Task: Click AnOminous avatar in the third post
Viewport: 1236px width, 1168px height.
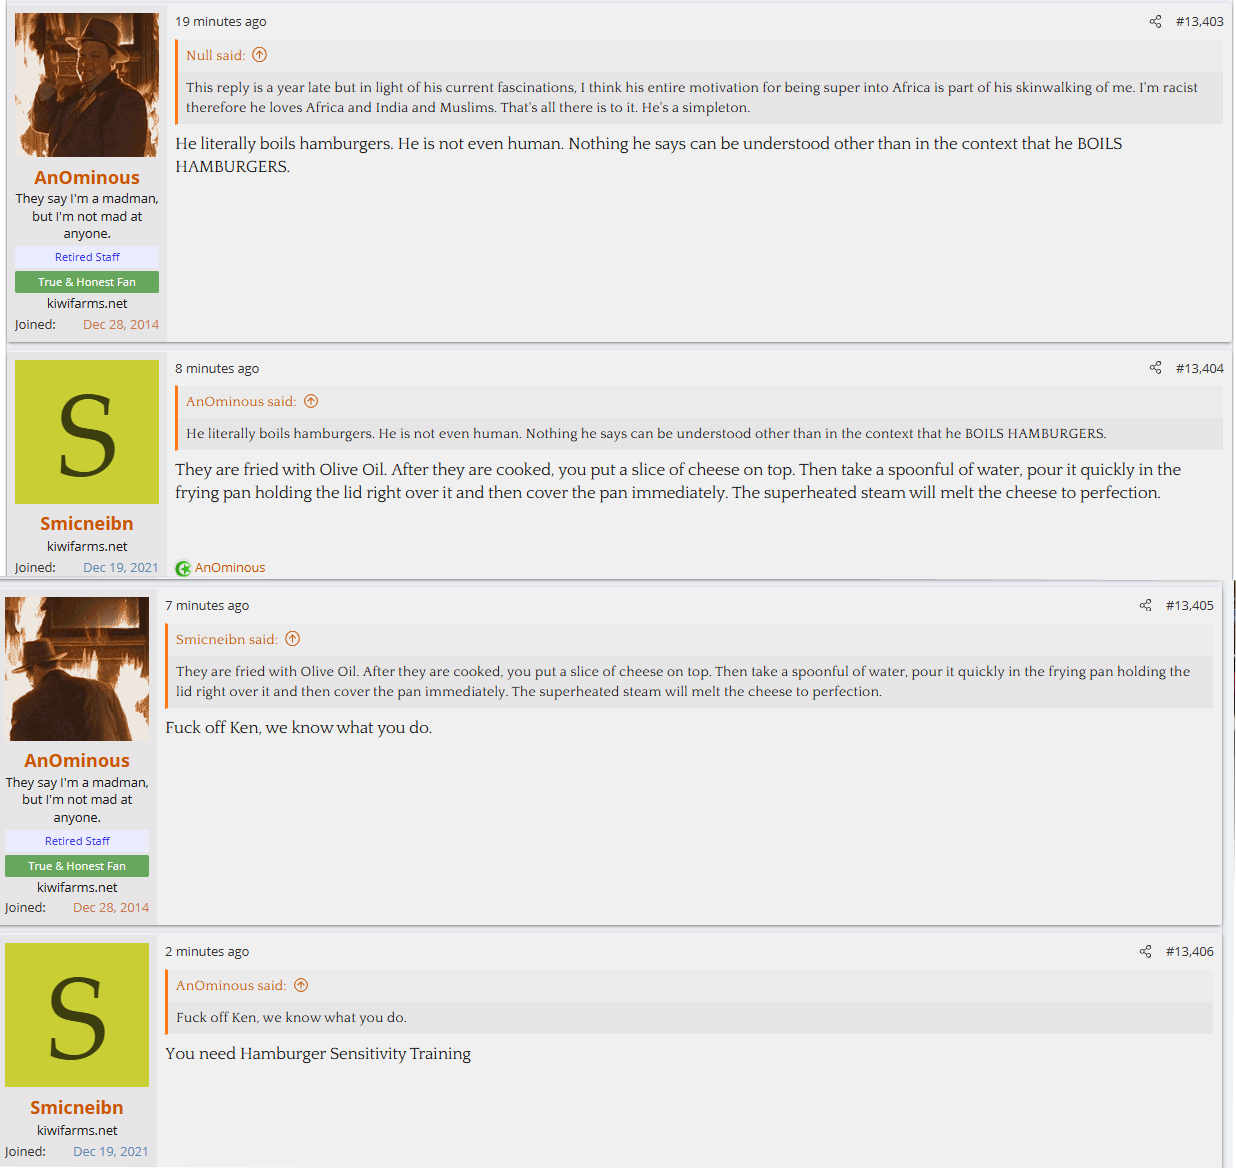Action: (x=77, y=669)
